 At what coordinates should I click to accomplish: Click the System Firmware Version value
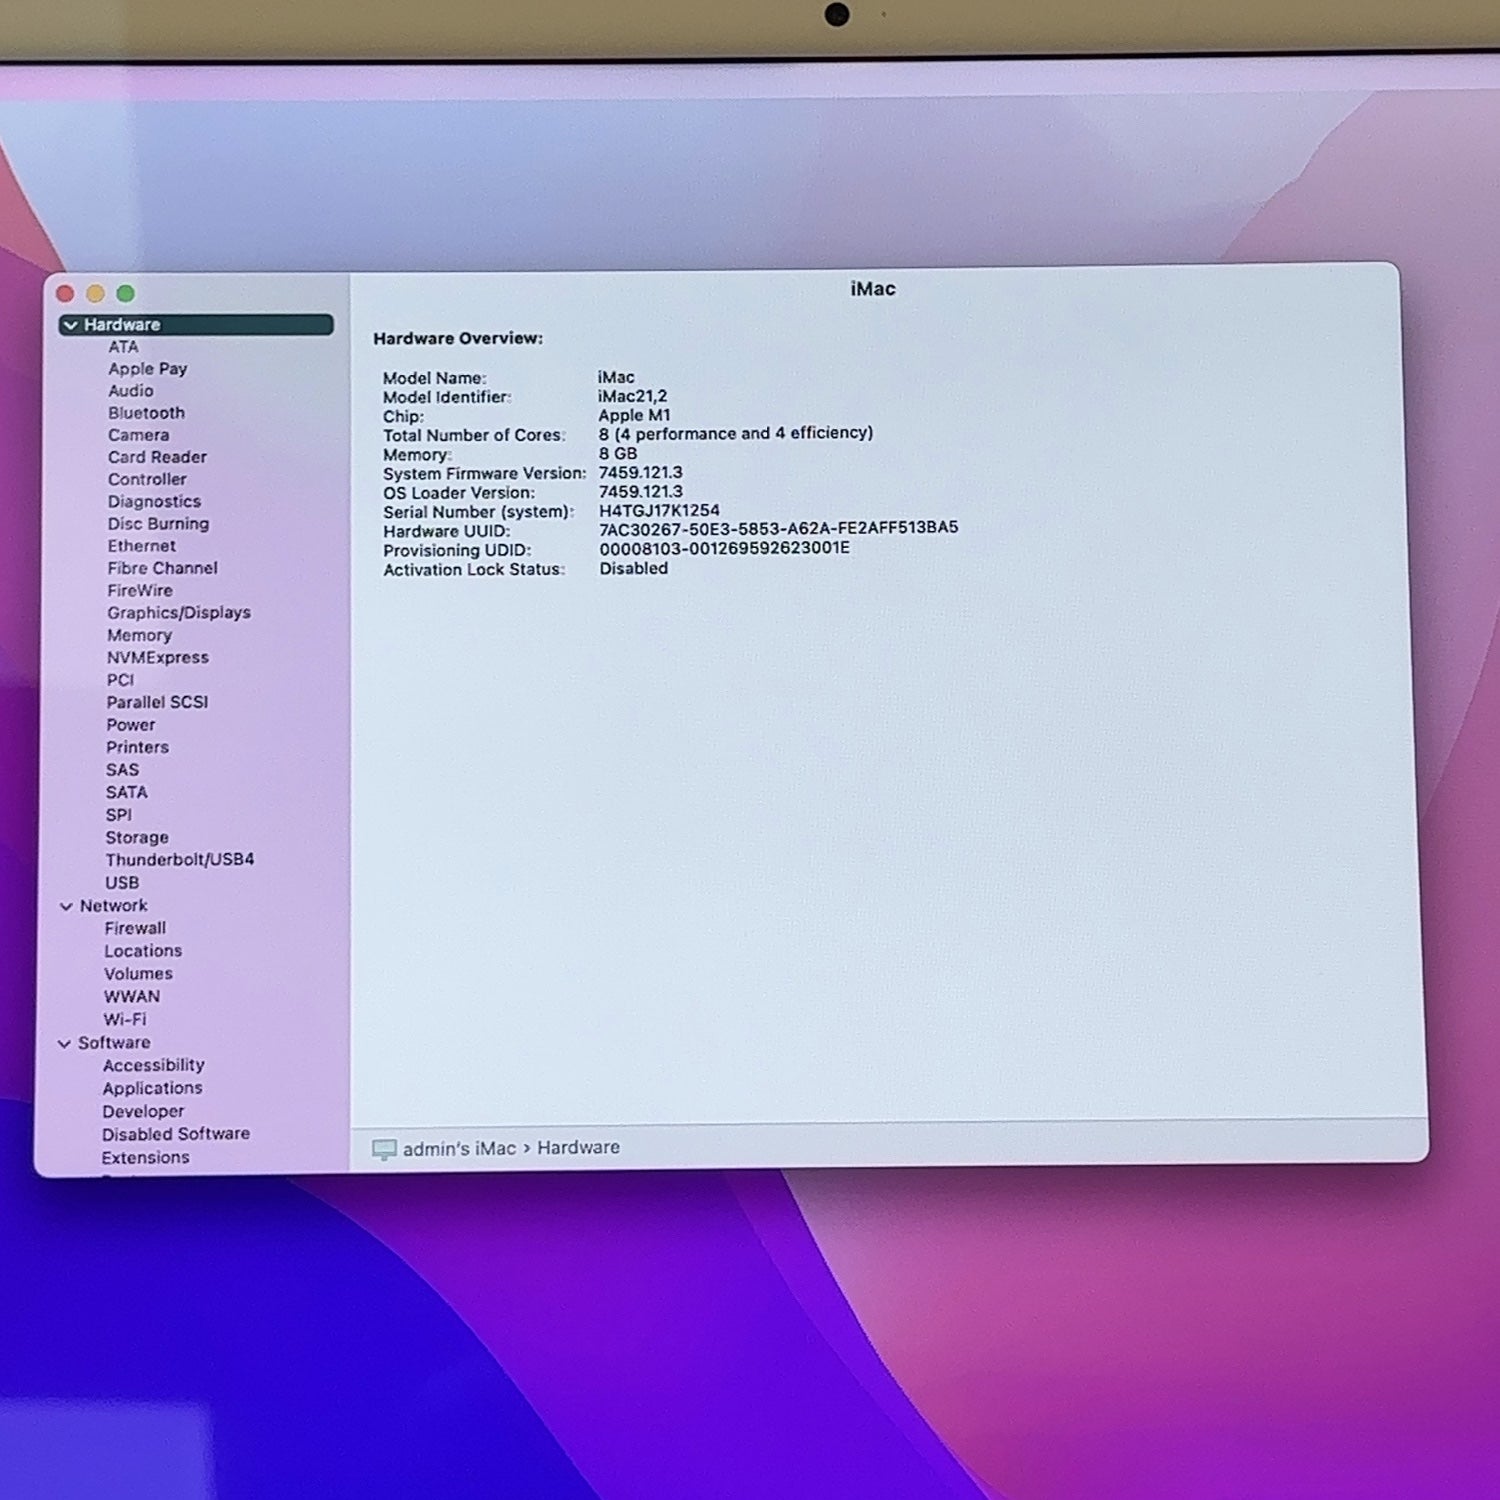641,473
